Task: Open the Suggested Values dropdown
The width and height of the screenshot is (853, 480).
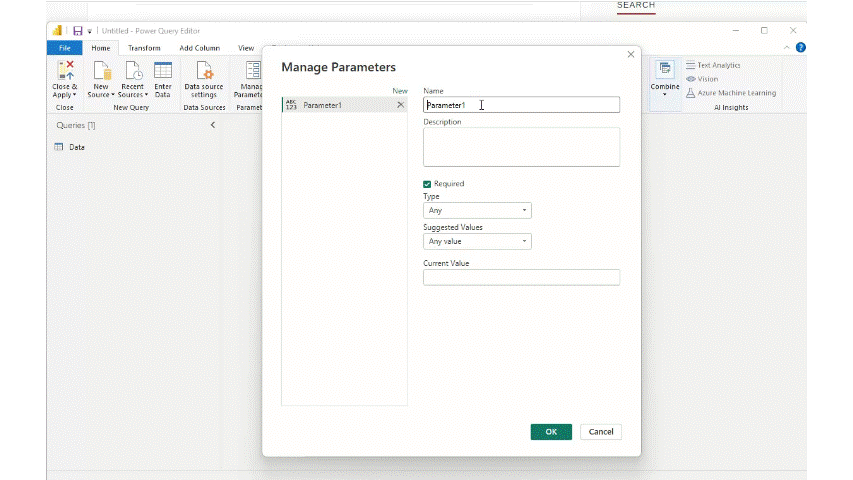Action: coord(477,242)
